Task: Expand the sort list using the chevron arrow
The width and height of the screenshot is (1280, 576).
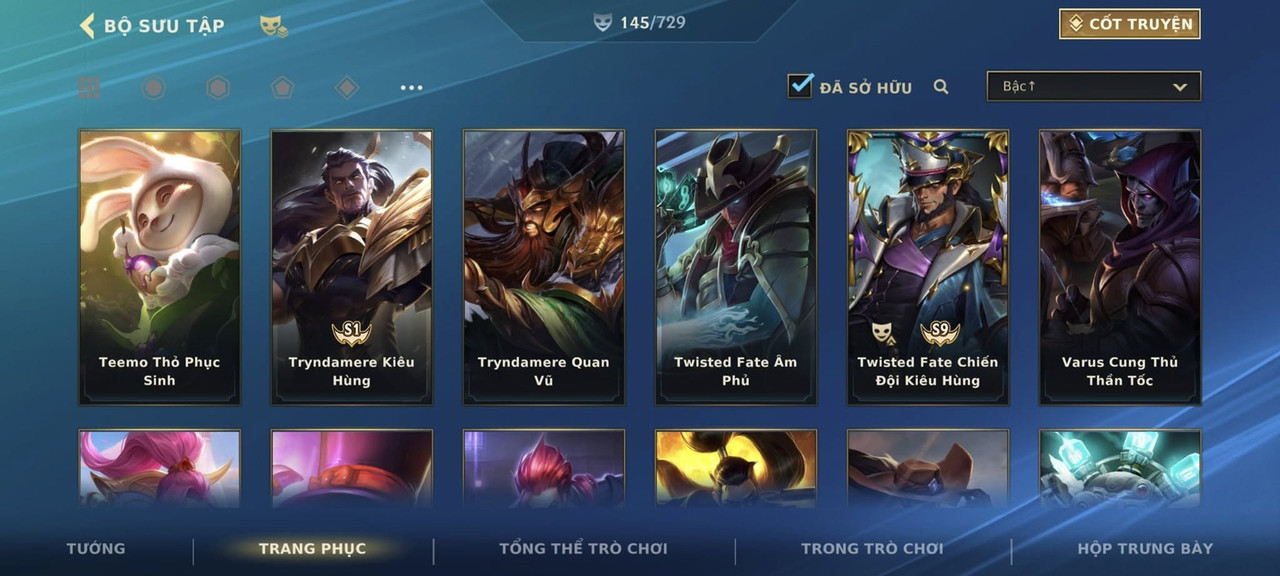Action: pos(1180,88)
